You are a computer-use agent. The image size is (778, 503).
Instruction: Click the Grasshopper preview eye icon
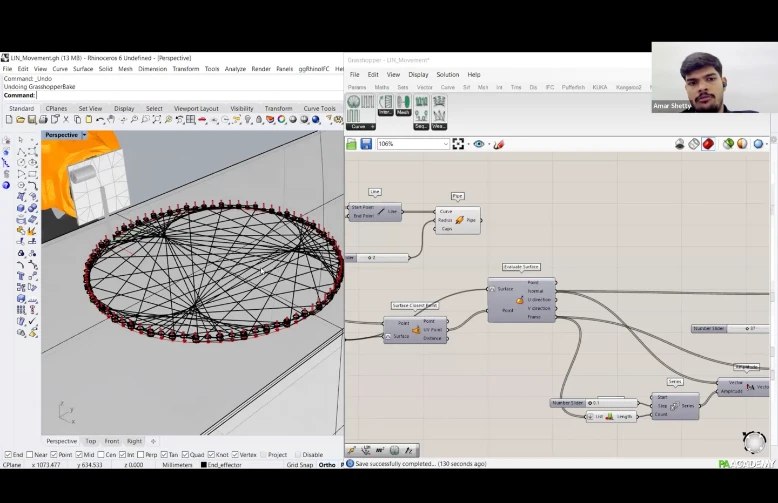click(x=479, y=144)
